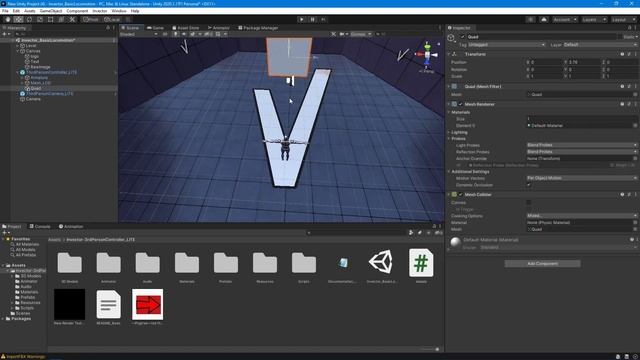Open the Materials folder in asset grid
Viewport: 640px width, 360px height.
[x=187, y=262]
